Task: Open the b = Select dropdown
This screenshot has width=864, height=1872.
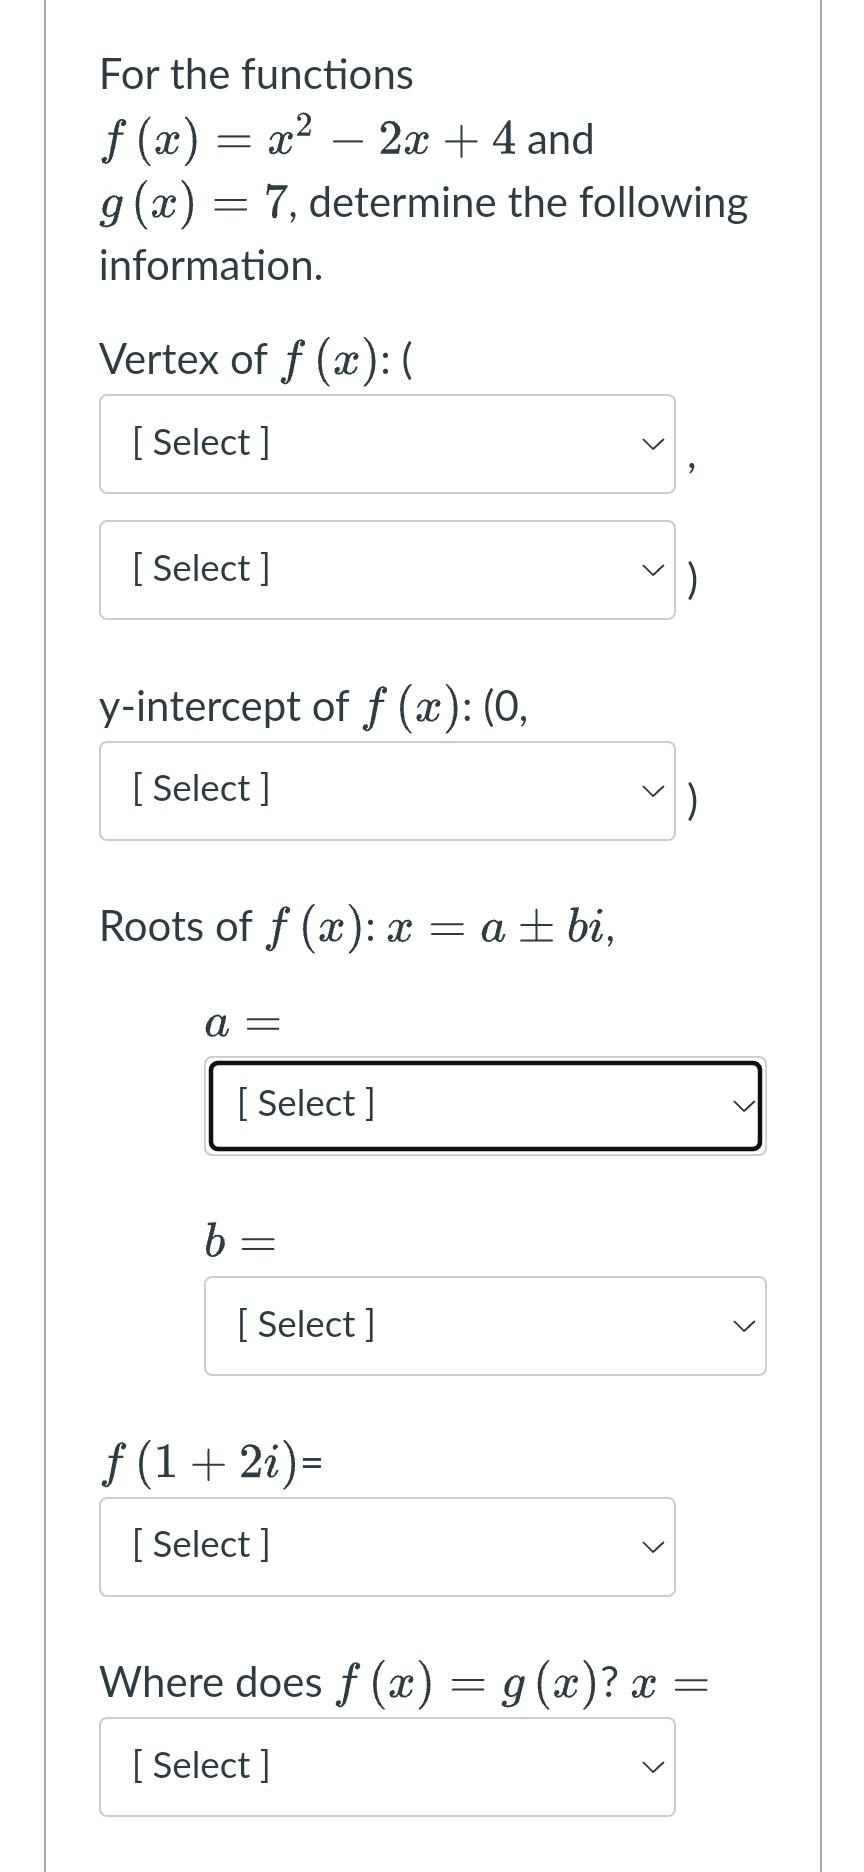Action: pyautogui.click(x=485, y=1325)
